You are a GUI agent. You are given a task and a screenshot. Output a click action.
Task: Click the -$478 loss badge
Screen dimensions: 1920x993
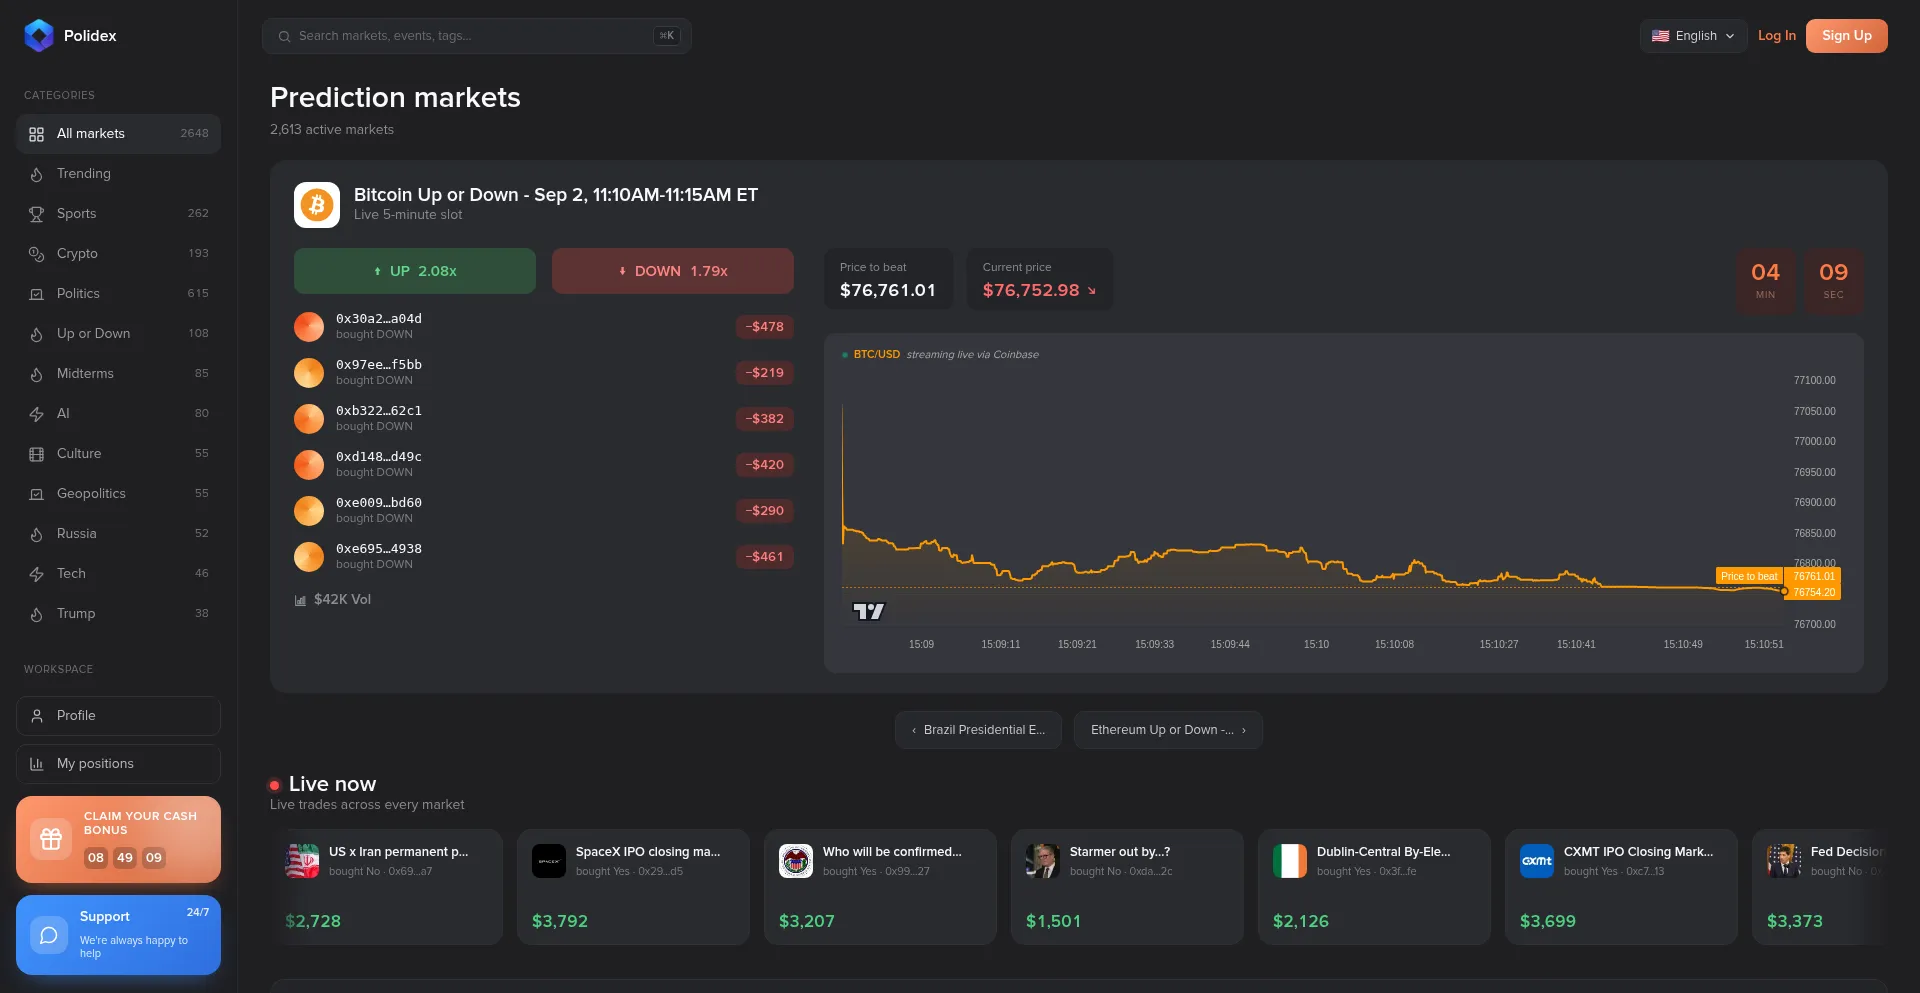[765, 327]
